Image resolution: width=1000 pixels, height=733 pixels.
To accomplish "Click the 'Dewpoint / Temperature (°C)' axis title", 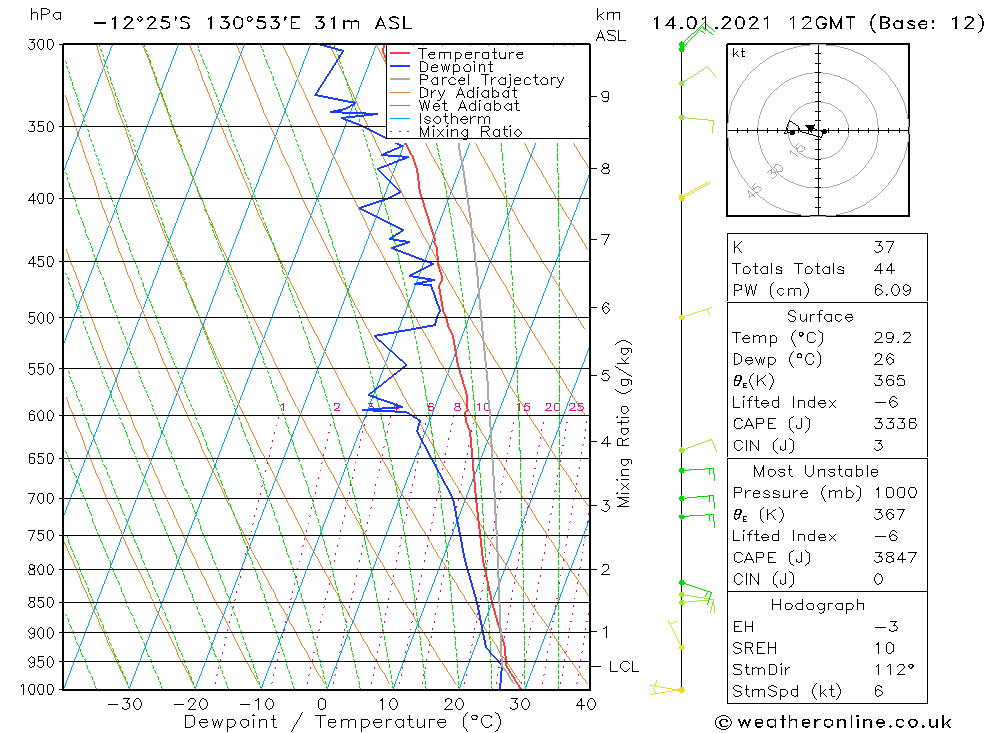I will (342, 722).
